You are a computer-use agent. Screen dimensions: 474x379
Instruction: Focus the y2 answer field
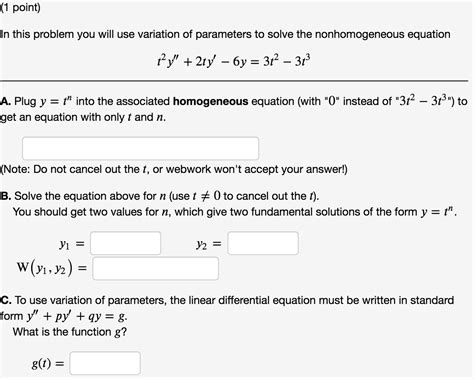pyautogui.click(x=263, y=243)
